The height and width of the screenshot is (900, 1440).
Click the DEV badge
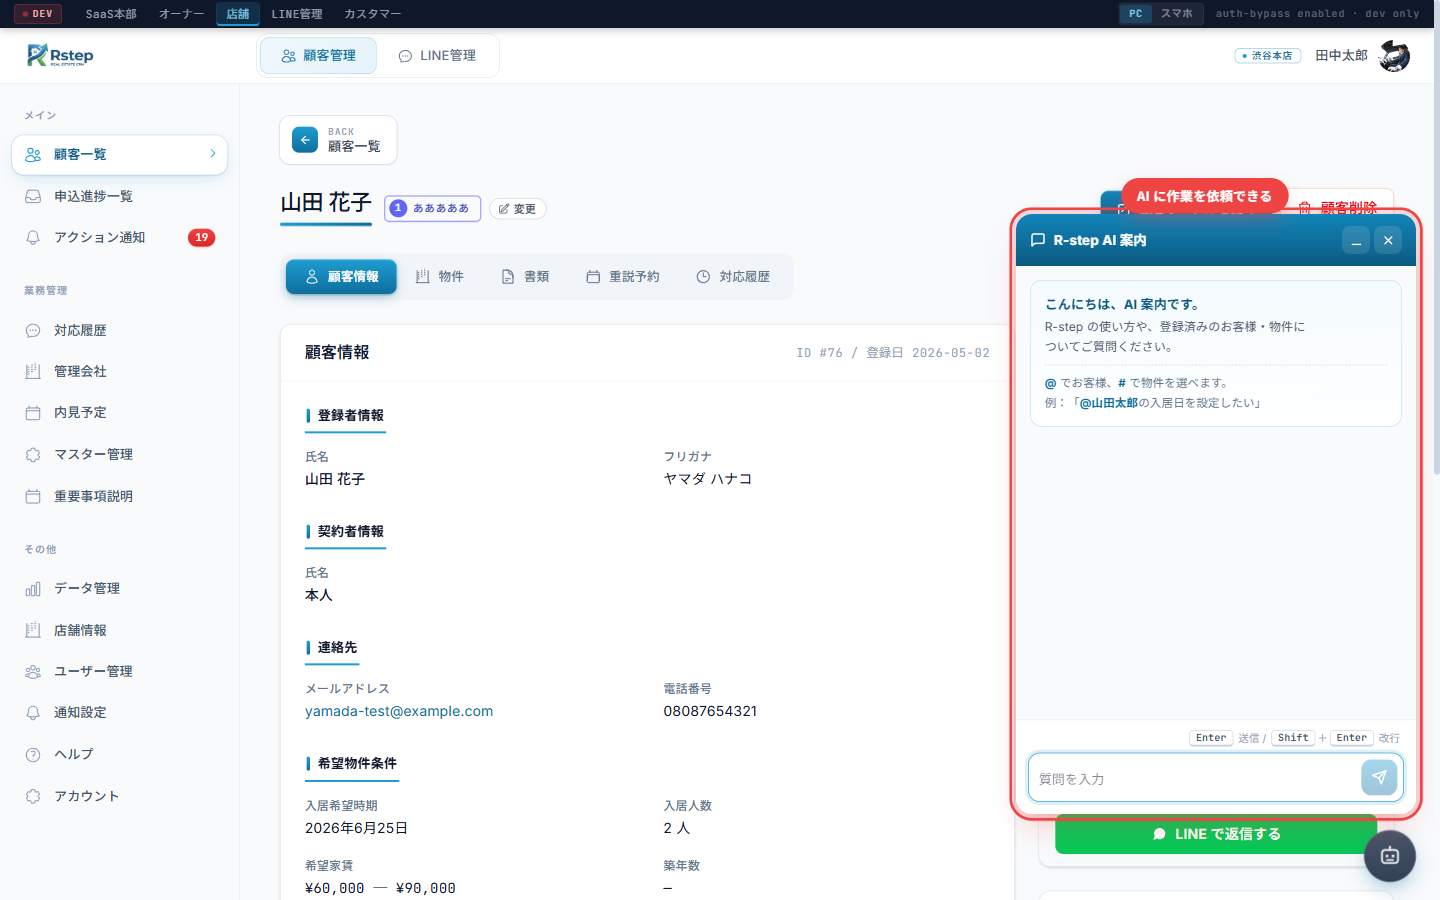tap(38, 14)
